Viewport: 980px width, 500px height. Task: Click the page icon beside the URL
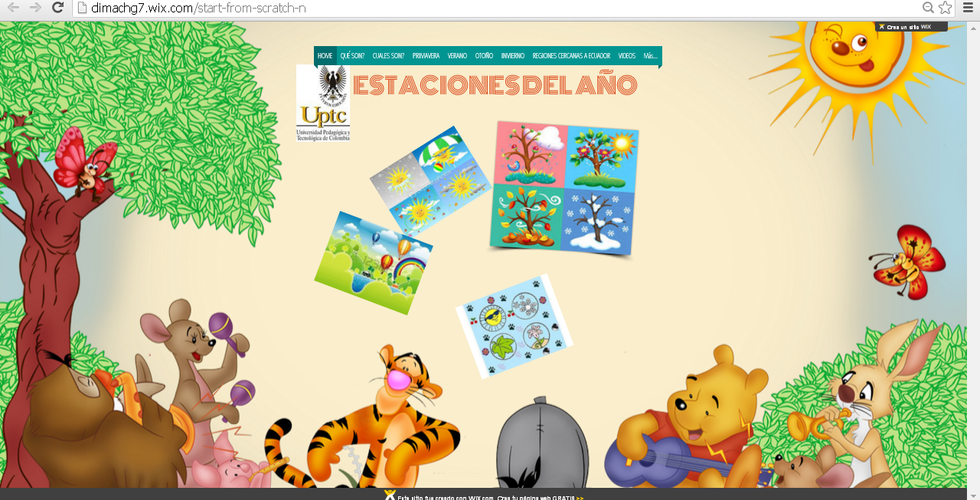point(82,8)
